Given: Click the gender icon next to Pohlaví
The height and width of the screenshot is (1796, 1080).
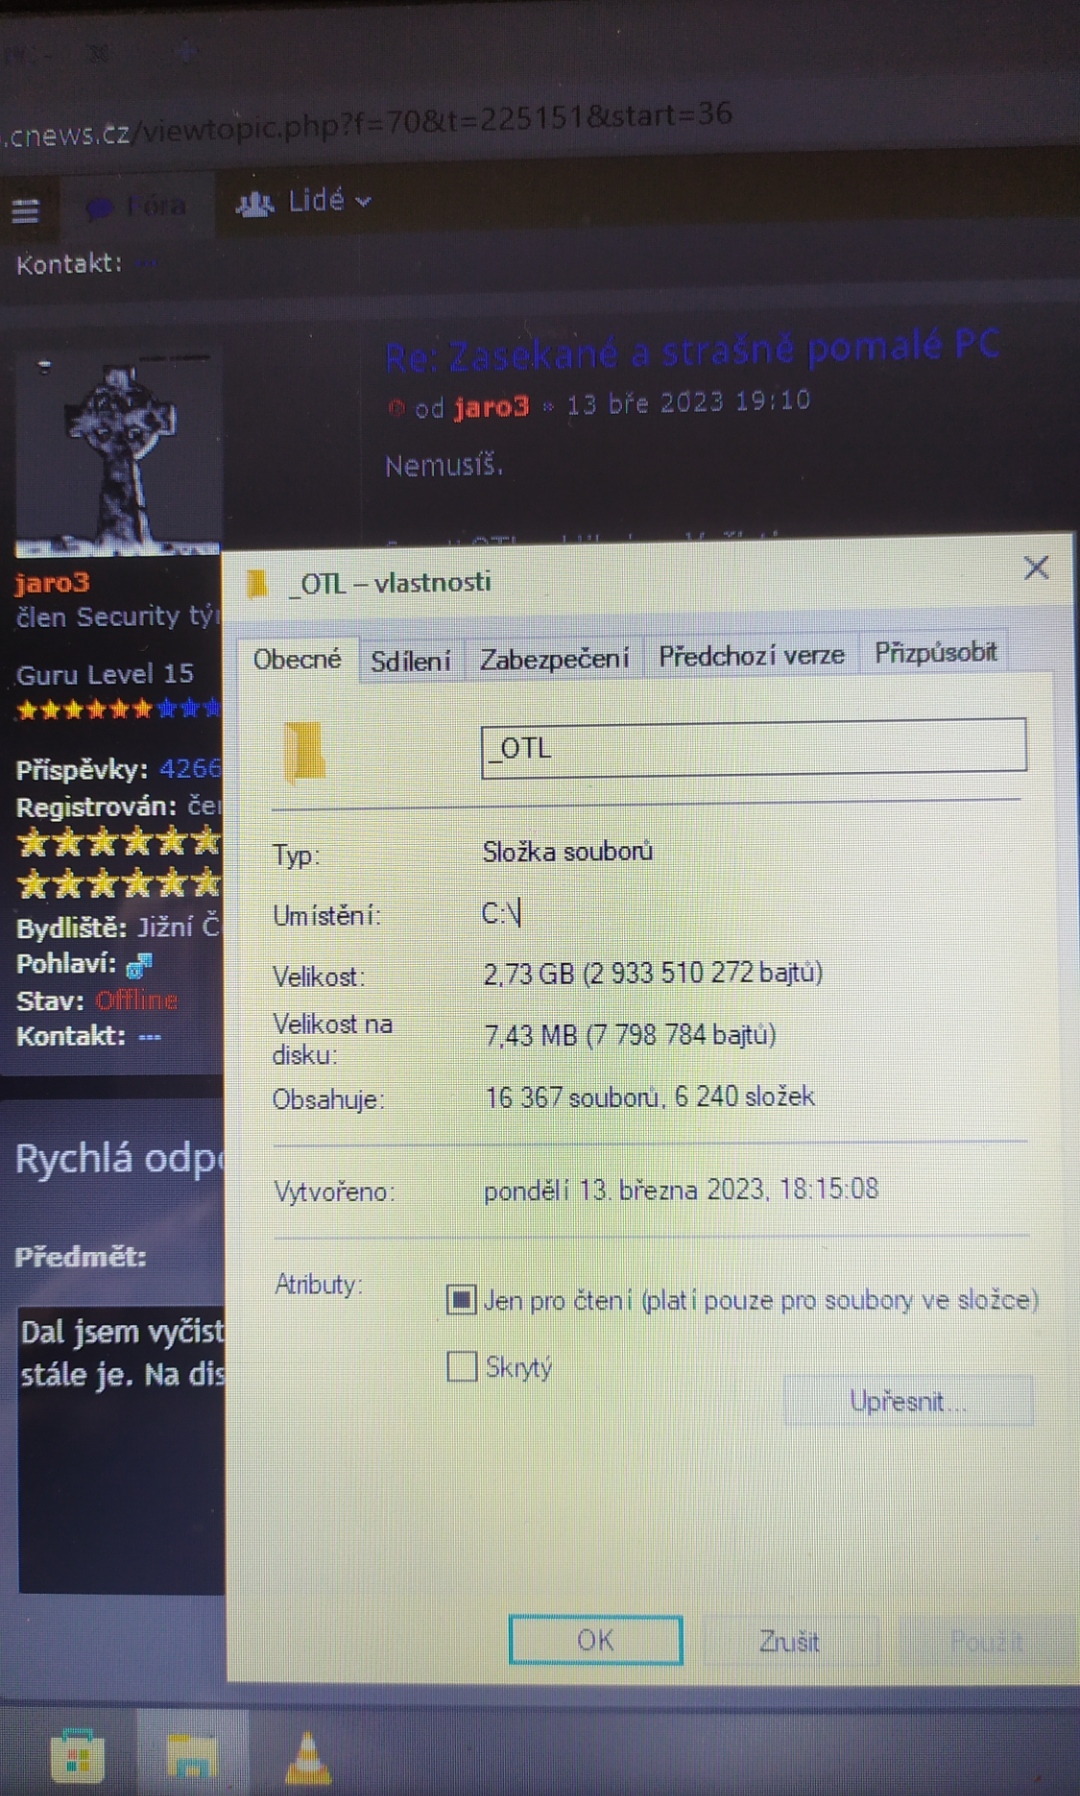Looking at the screenshot, I should [139, 965].
